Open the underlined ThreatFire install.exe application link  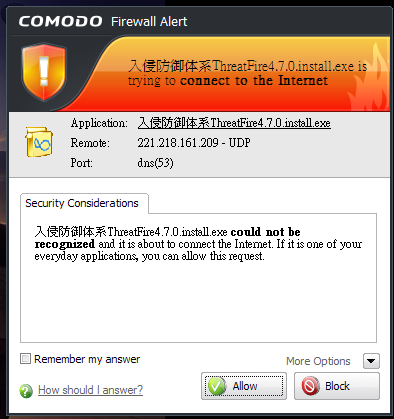point(234,123)
